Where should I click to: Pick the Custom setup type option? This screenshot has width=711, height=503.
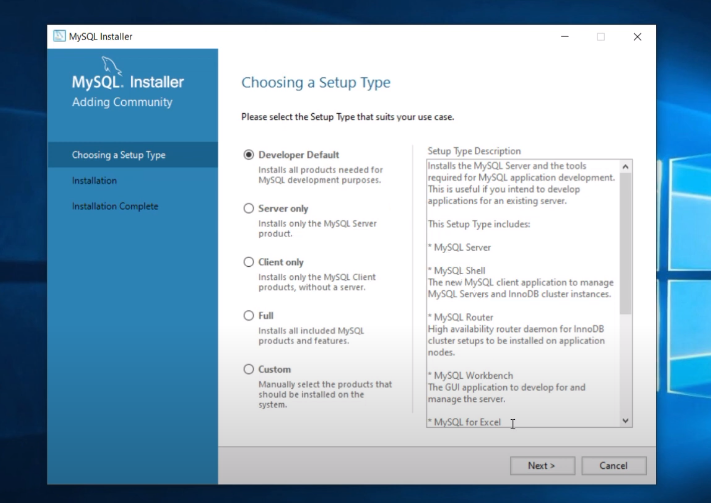[x=248, y=369]
